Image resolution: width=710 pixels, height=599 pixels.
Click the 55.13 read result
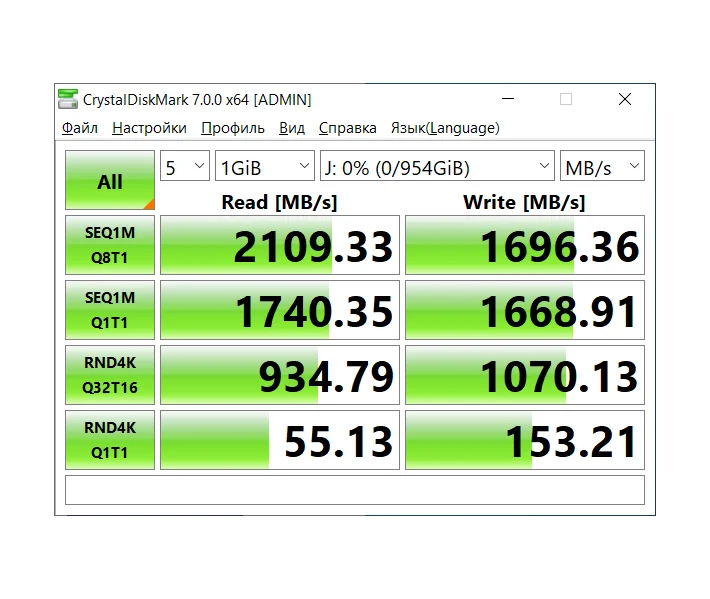pos(280,440)
